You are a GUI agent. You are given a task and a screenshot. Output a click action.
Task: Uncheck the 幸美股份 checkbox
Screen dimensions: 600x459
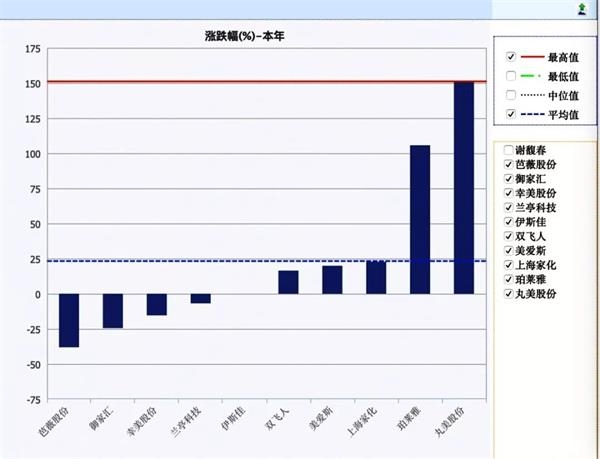[509, 193]
